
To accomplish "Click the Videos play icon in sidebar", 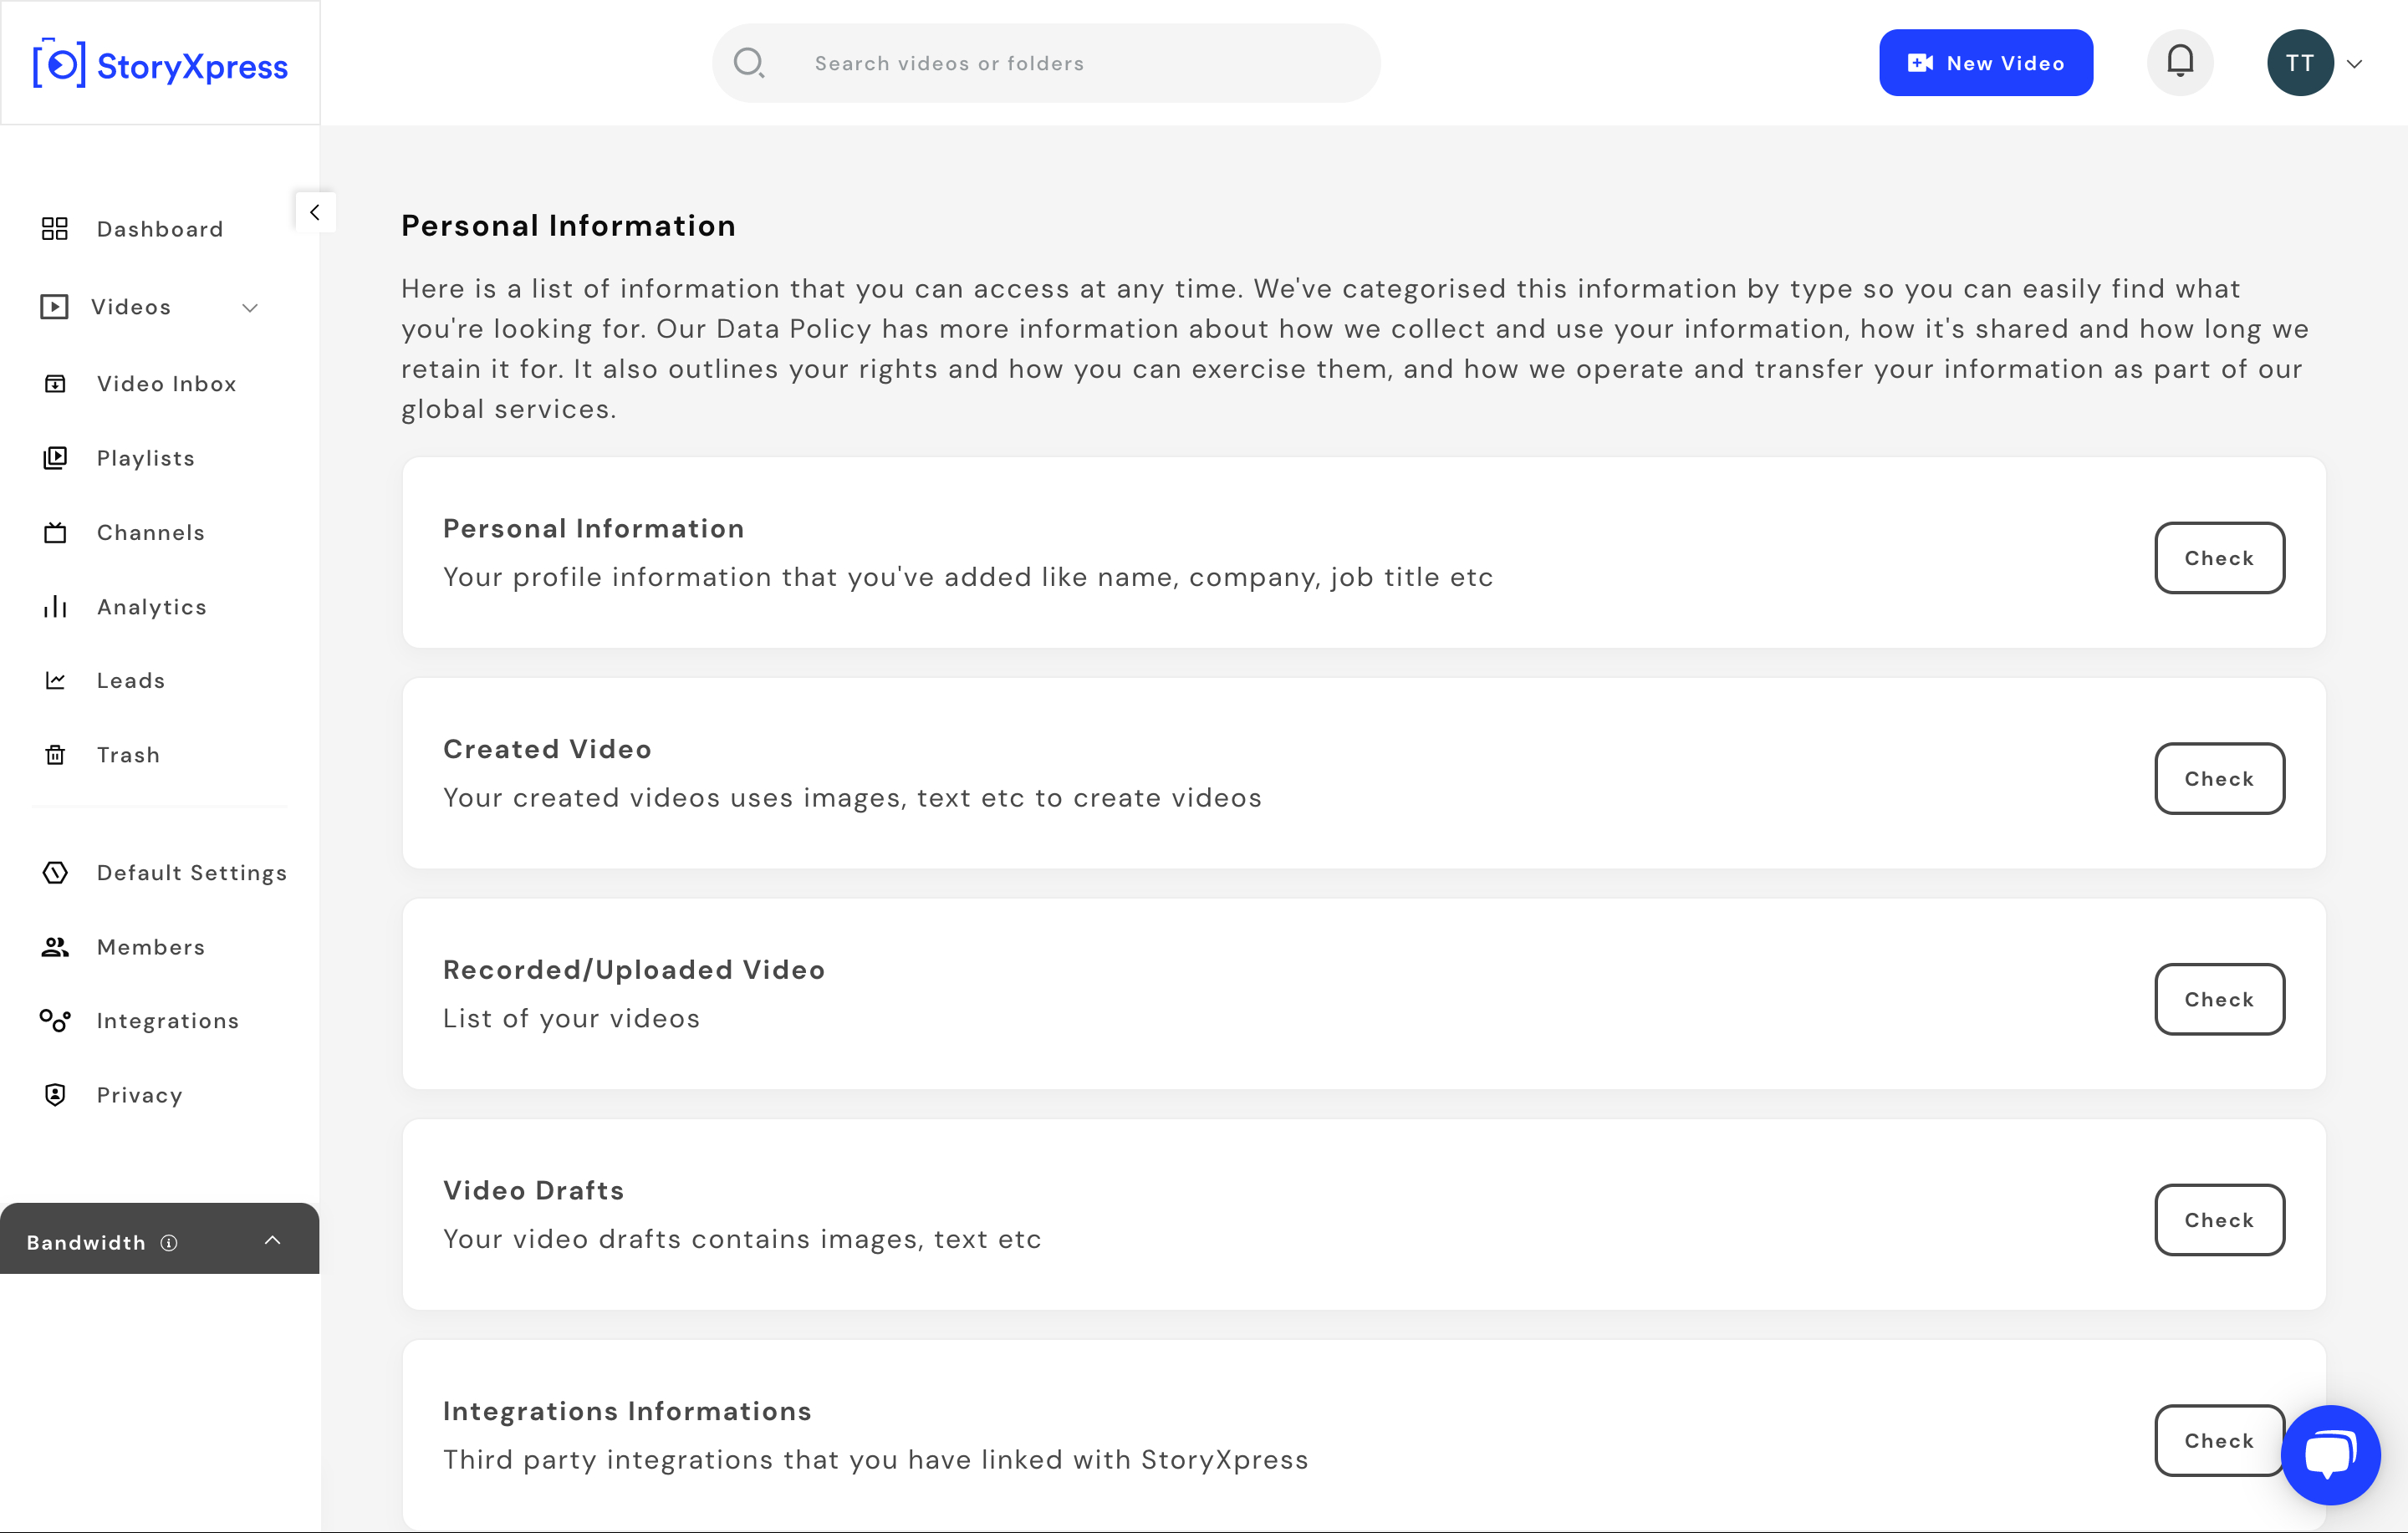I will (x=54, y=306).
